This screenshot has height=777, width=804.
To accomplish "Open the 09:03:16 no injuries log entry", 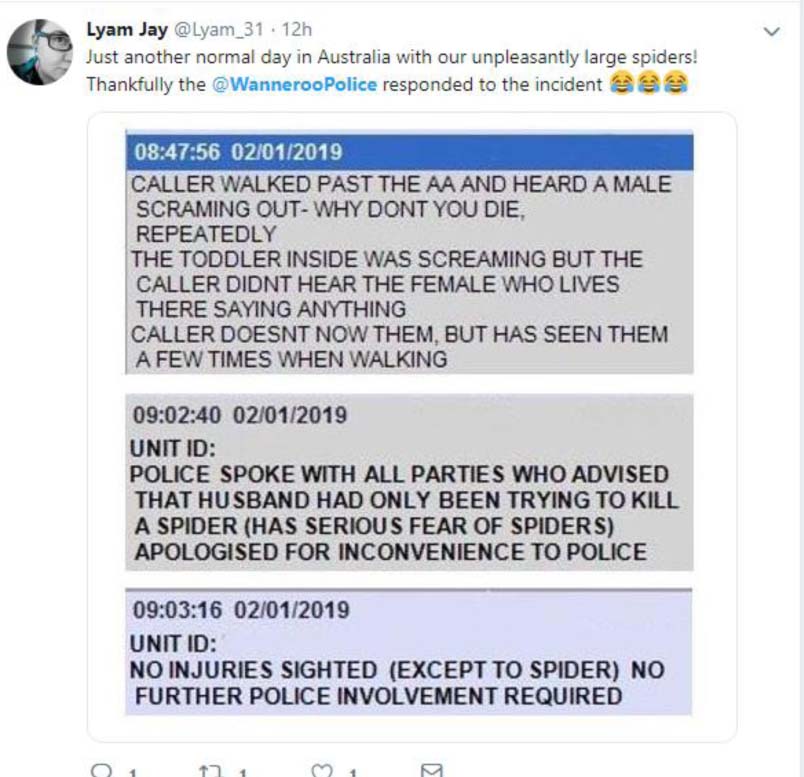I will coord(409,651).
